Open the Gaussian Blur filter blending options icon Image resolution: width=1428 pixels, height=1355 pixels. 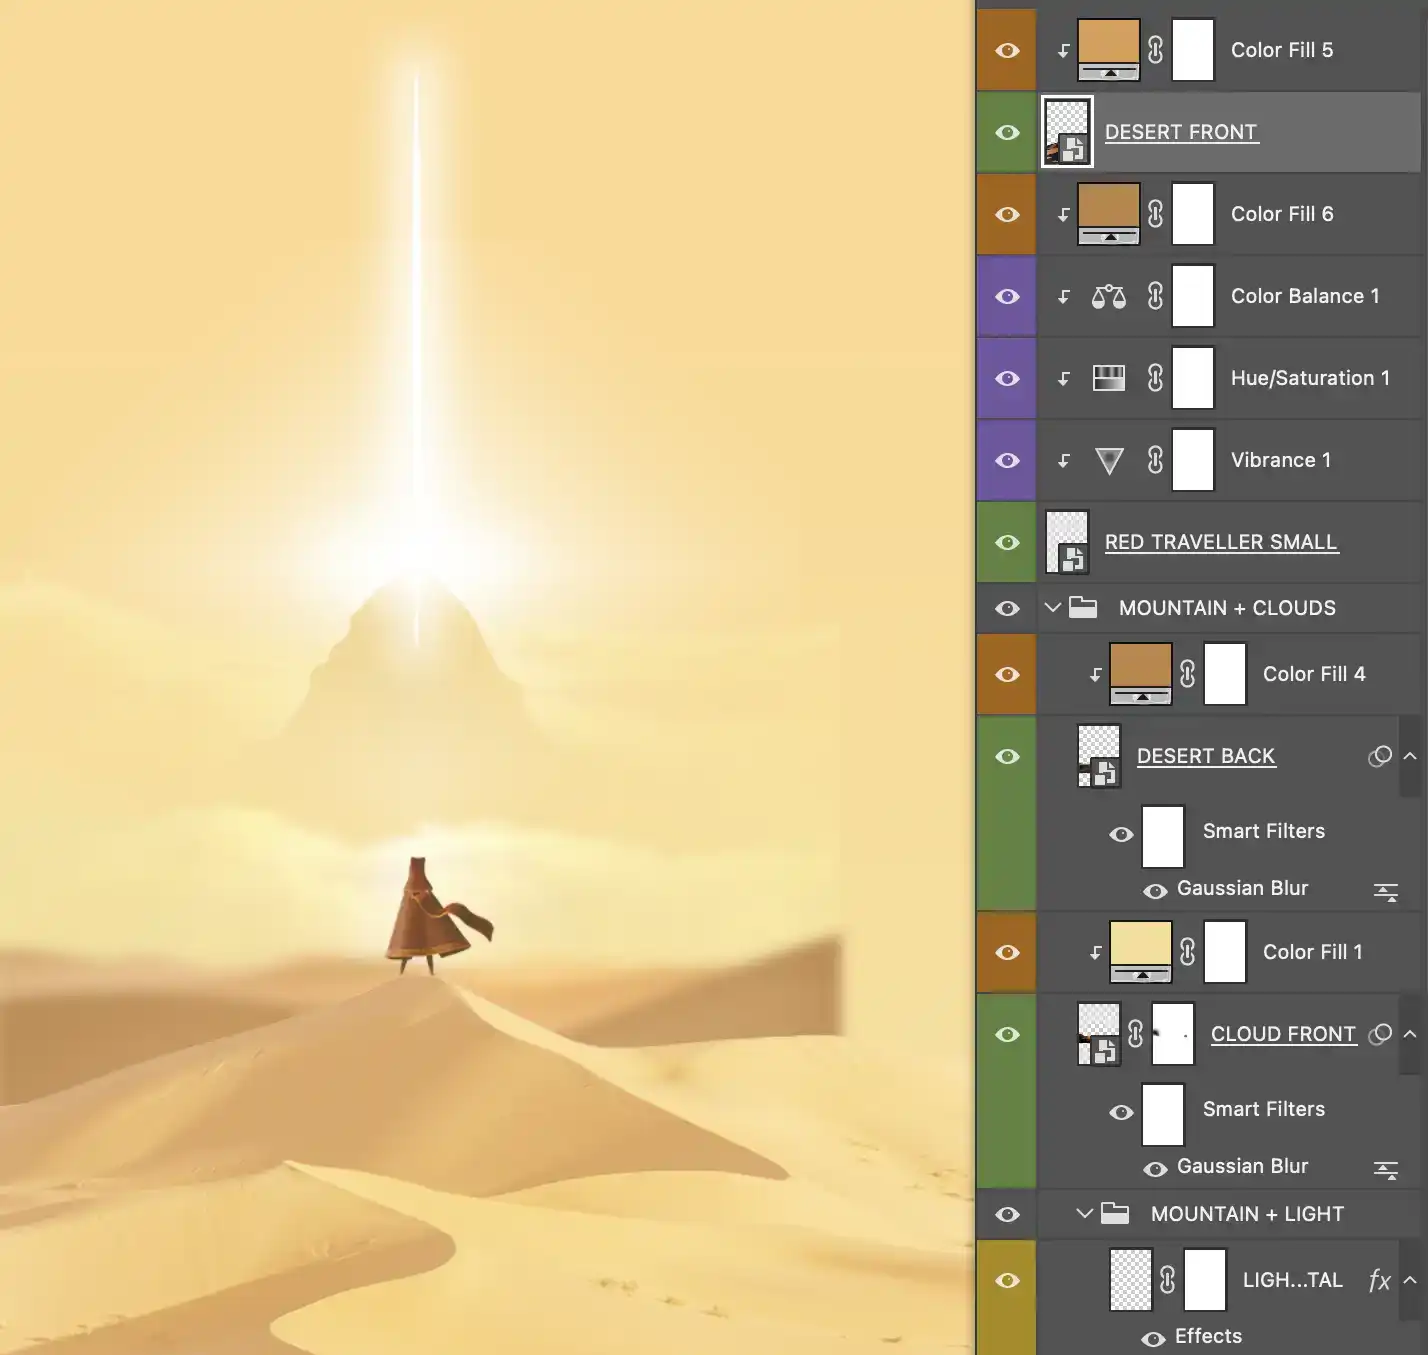pos(1386,890)
